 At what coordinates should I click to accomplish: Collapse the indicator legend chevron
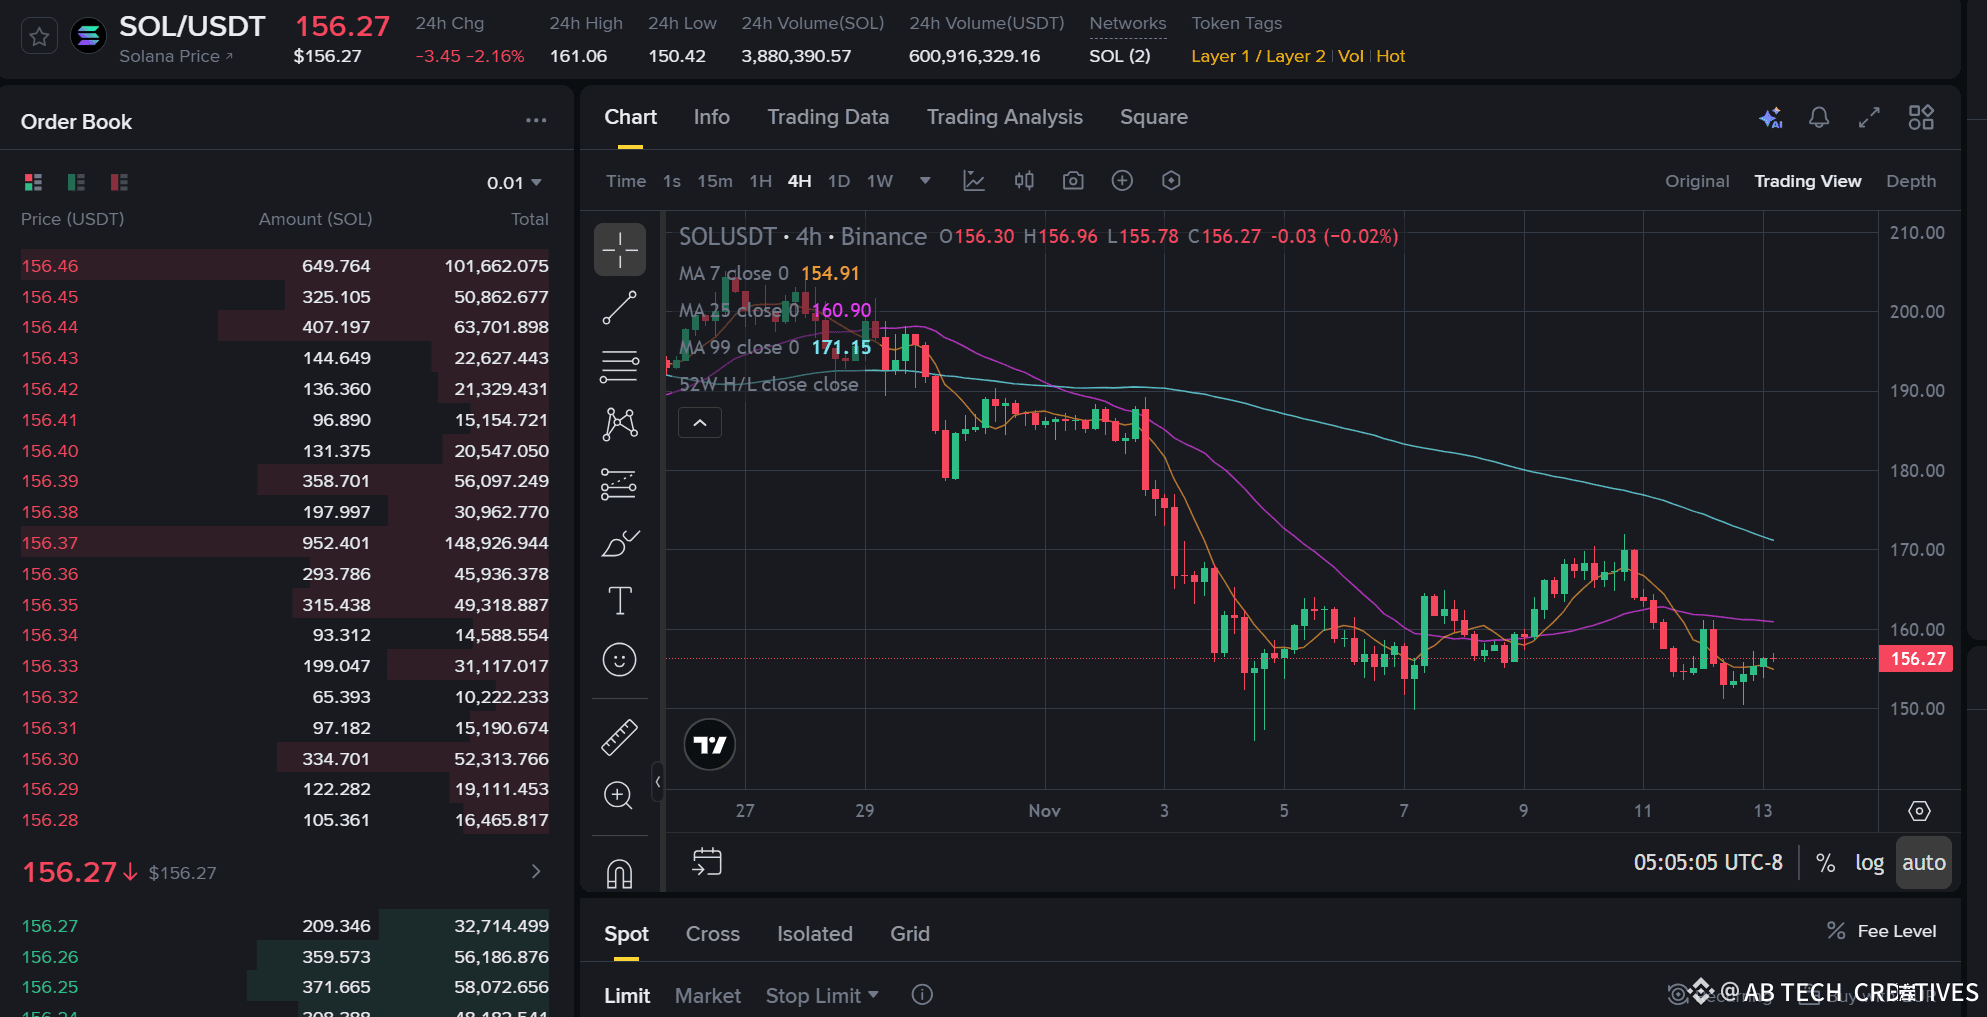pos(700,423)
